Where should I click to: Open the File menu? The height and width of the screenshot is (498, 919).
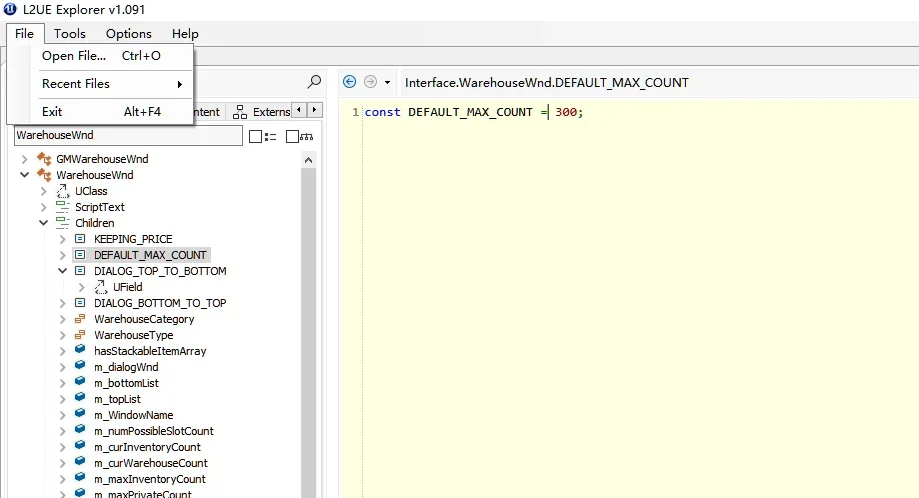(25, 33)
